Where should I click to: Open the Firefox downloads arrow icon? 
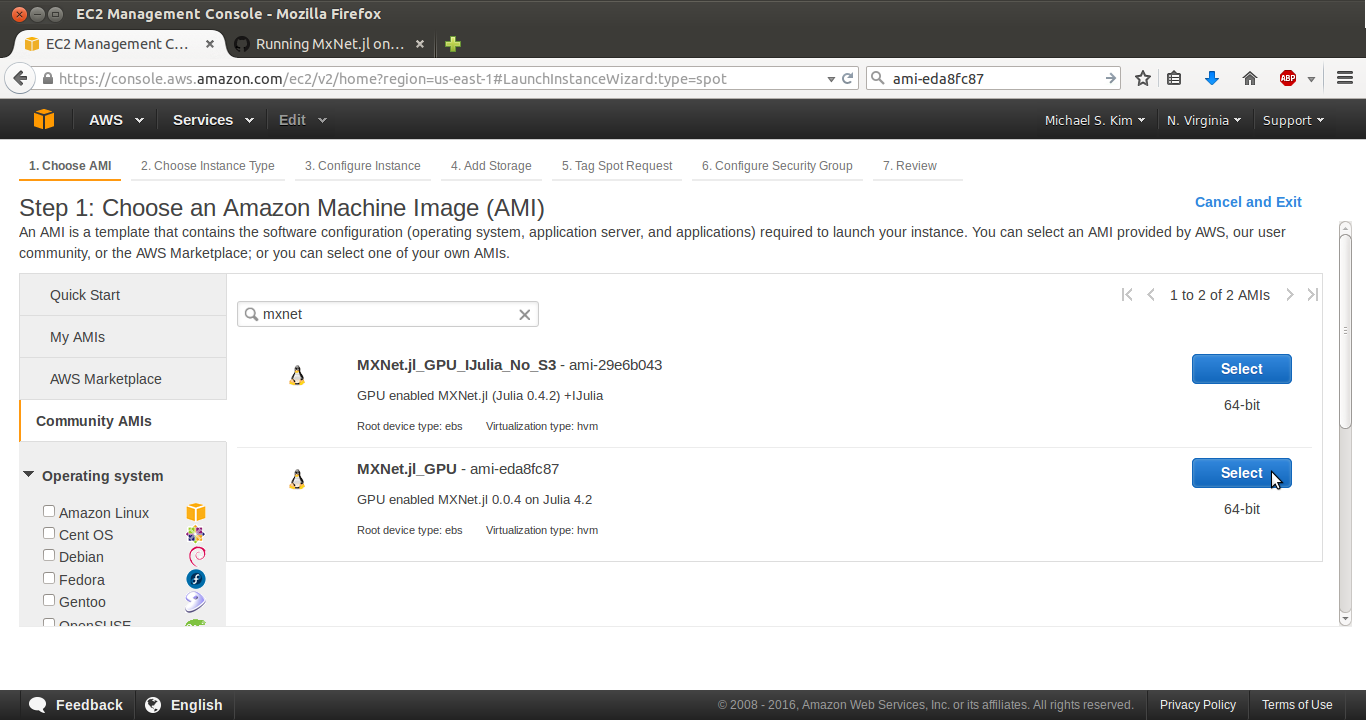[1211, 78]
